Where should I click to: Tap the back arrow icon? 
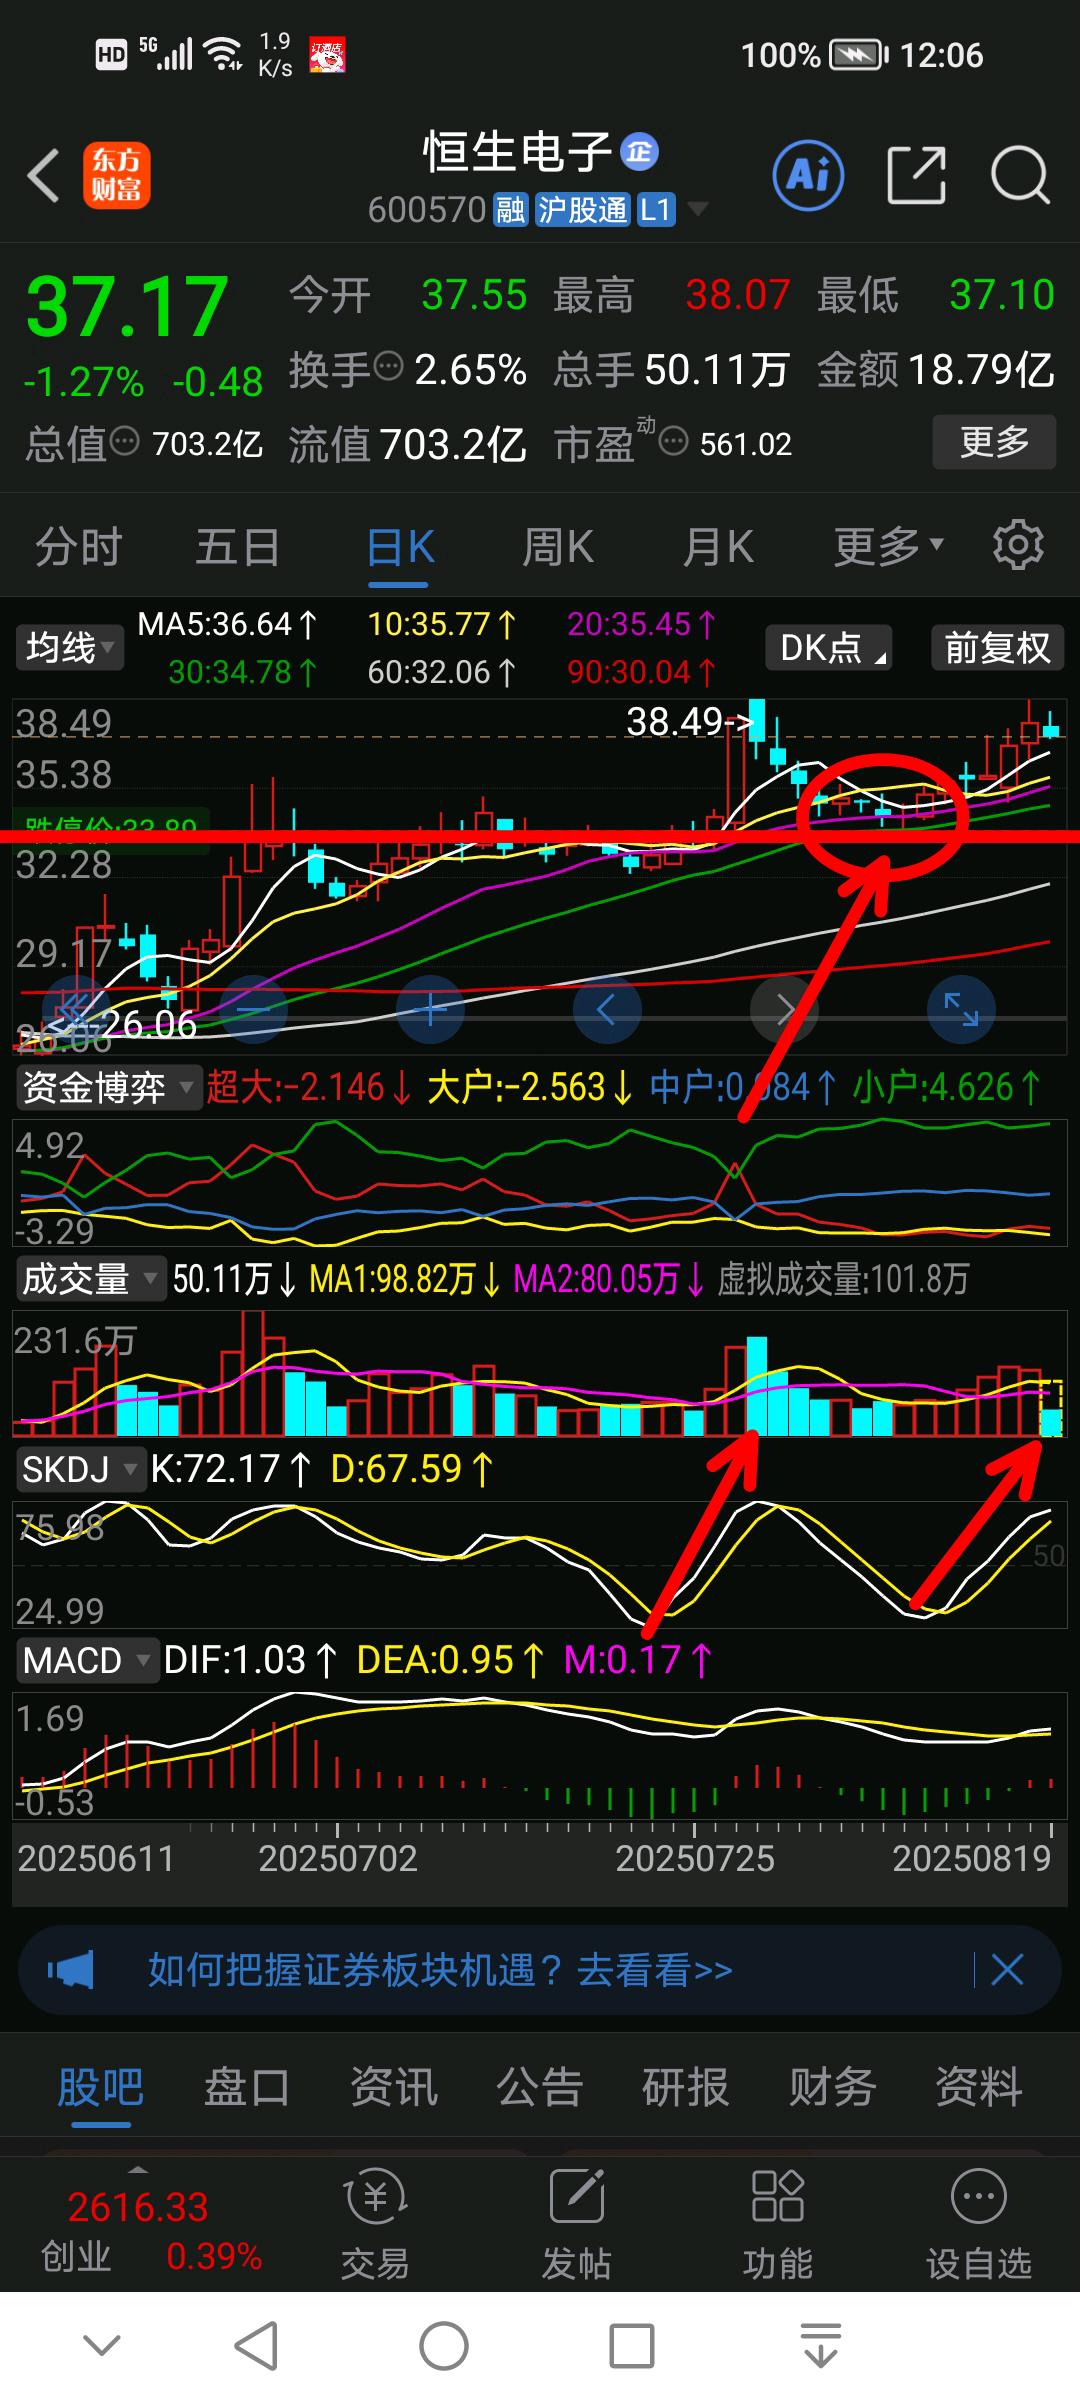click(x=43, y=177)
